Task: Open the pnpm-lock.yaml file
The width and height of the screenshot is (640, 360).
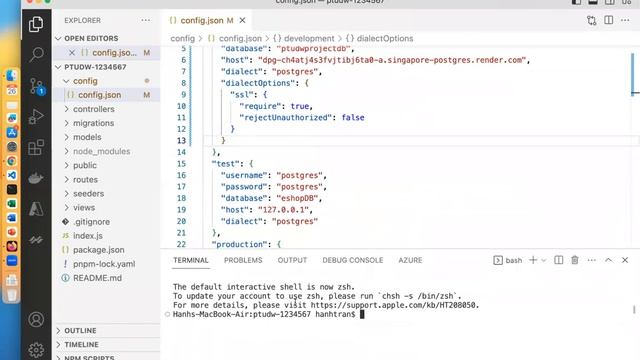Action: point(104,264)
